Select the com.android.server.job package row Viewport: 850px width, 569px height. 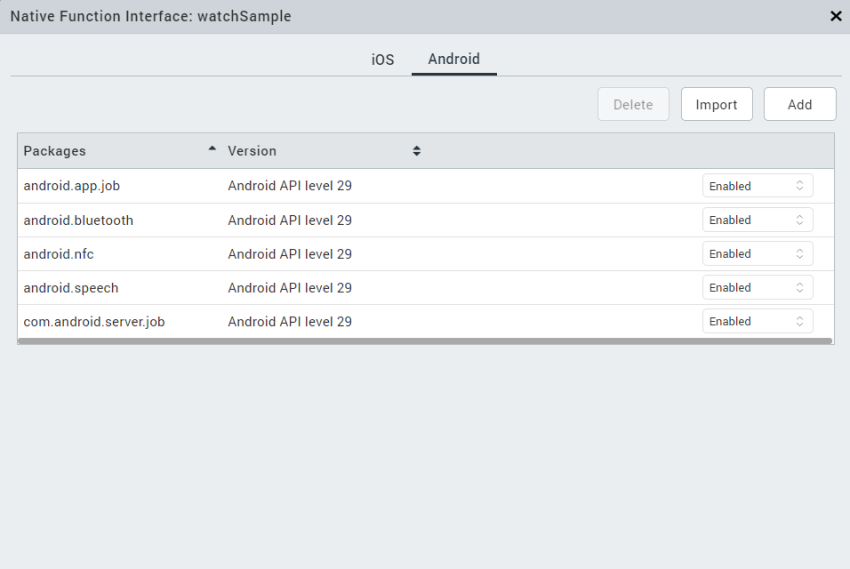click(x=94, y=322)
